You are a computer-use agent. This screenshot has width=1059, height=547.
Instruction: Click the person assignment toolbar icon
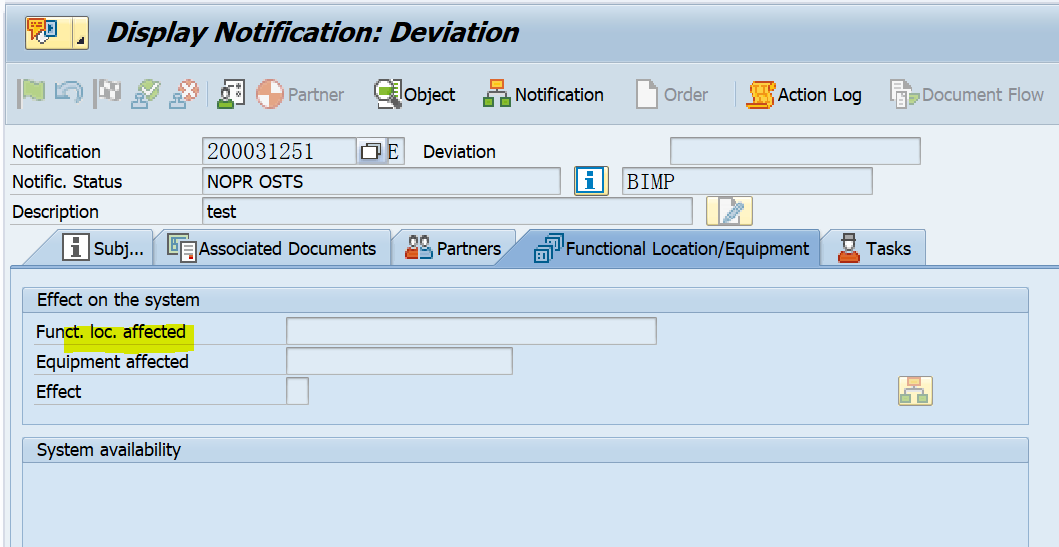[x=231, y=95]
